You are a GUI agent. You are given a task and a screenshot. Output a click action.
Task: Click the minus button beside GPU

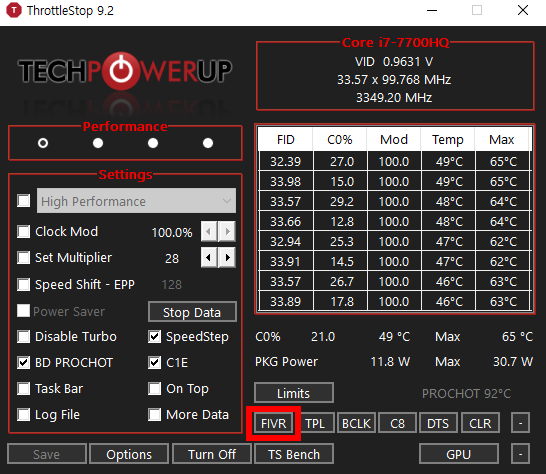[x=521, y=454]
